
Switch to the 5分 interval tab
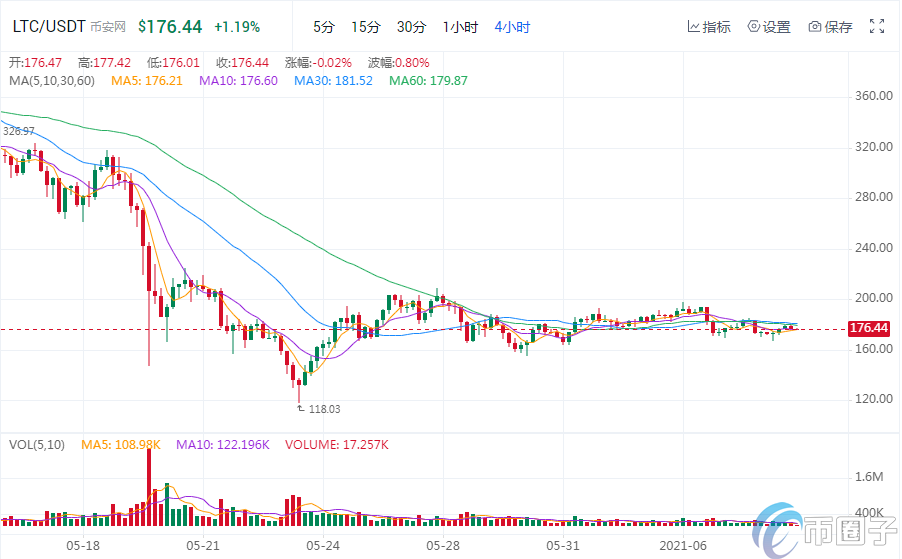(x=323, y=27)
